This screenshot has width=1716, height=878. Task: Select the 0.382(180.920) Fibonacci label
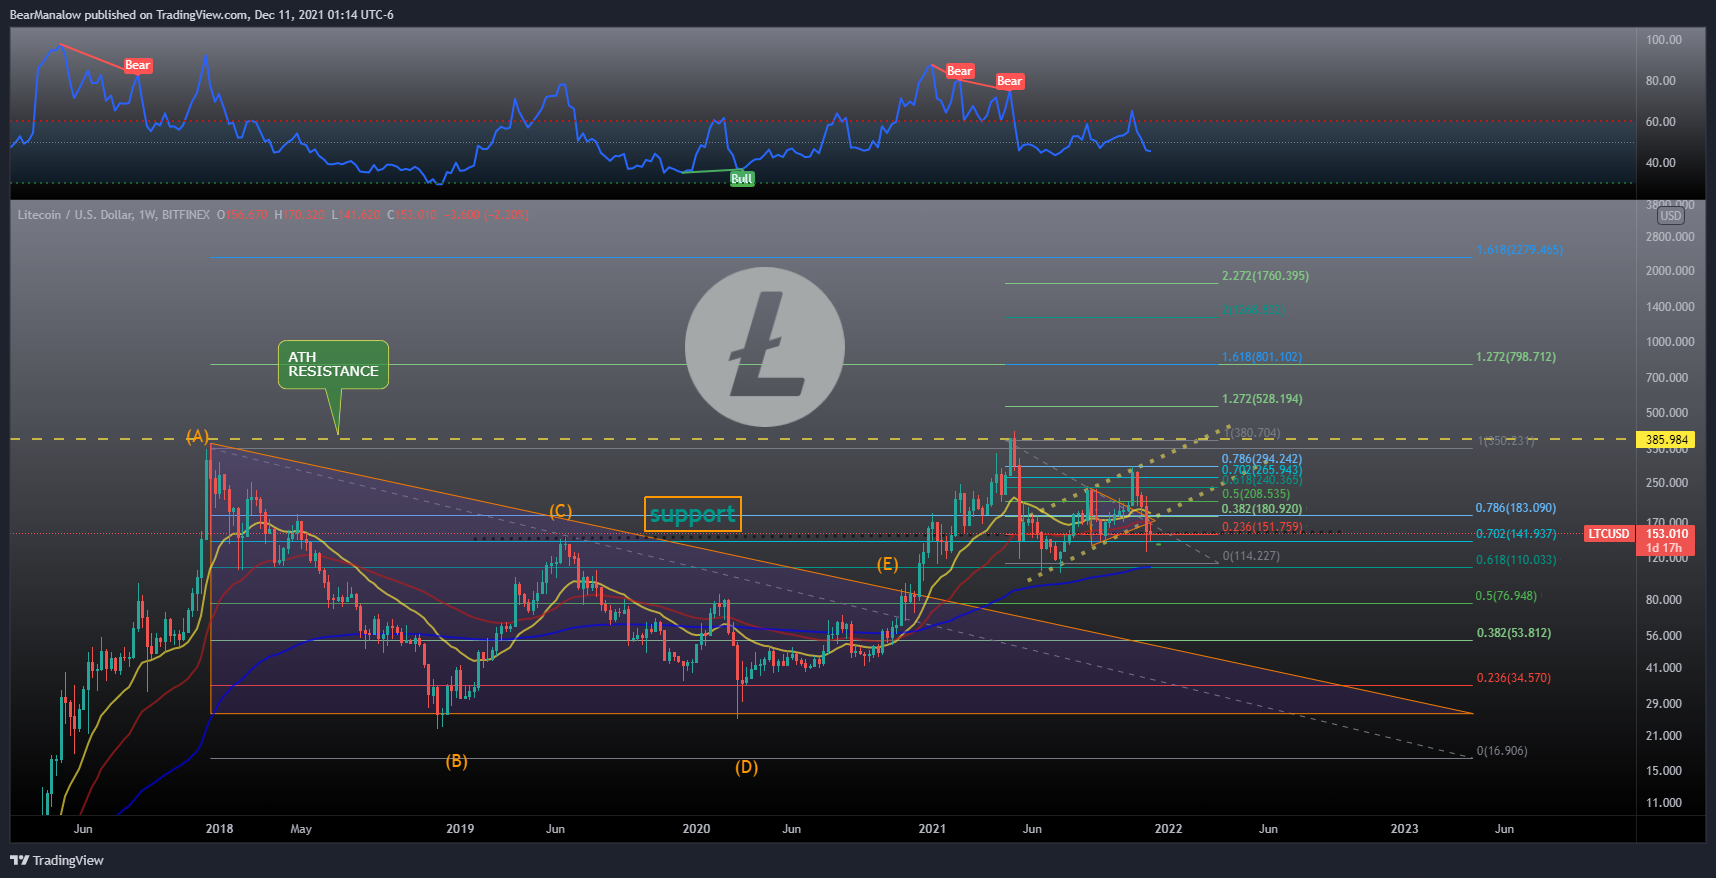tap(1262, 509)
